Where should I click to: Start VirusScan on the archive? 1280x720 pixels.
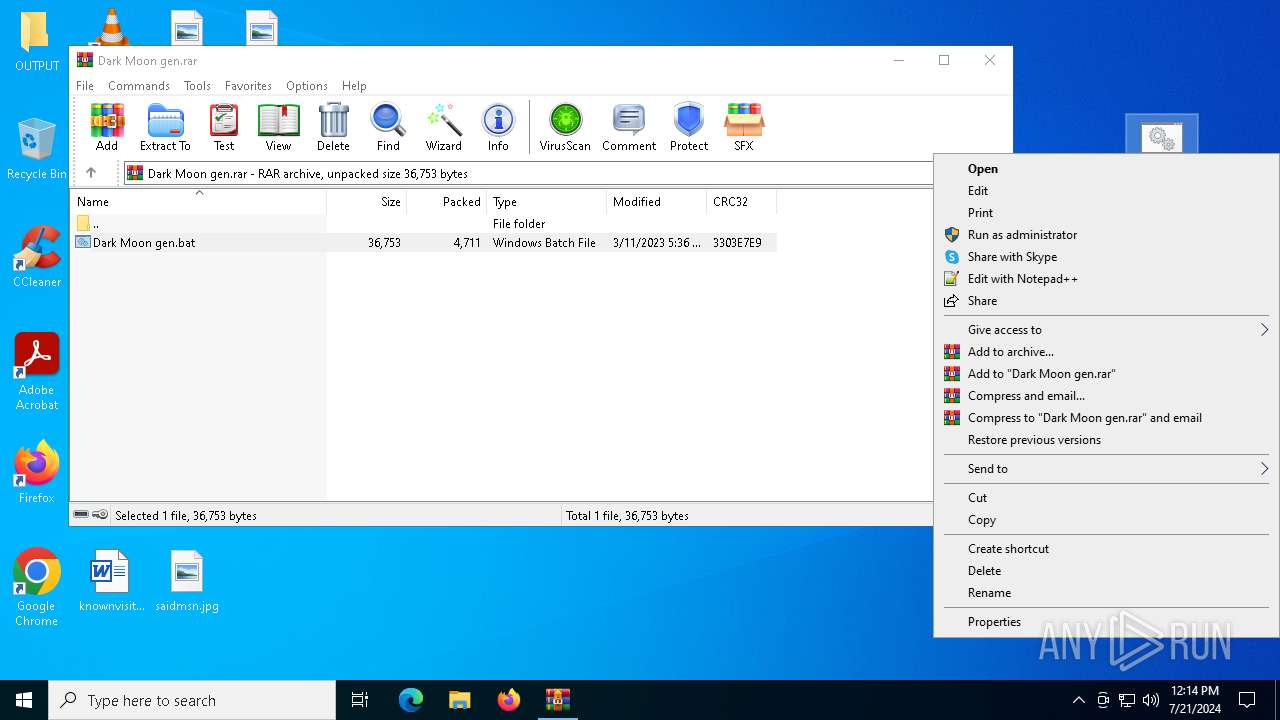[565, 127]
